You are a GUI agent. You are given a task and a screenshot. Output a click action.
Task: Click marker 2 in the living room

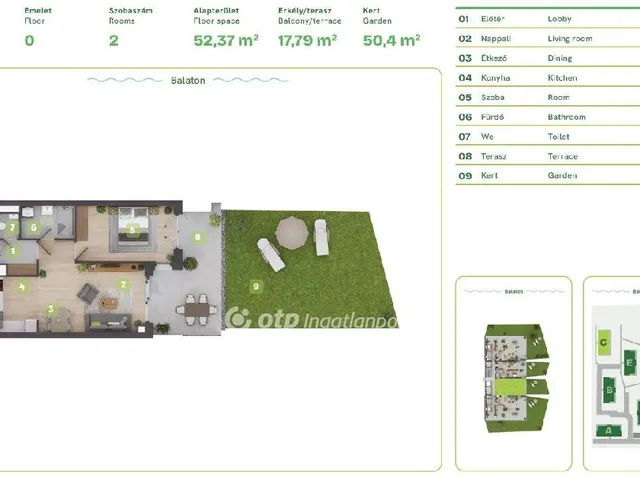coord(123,284)
